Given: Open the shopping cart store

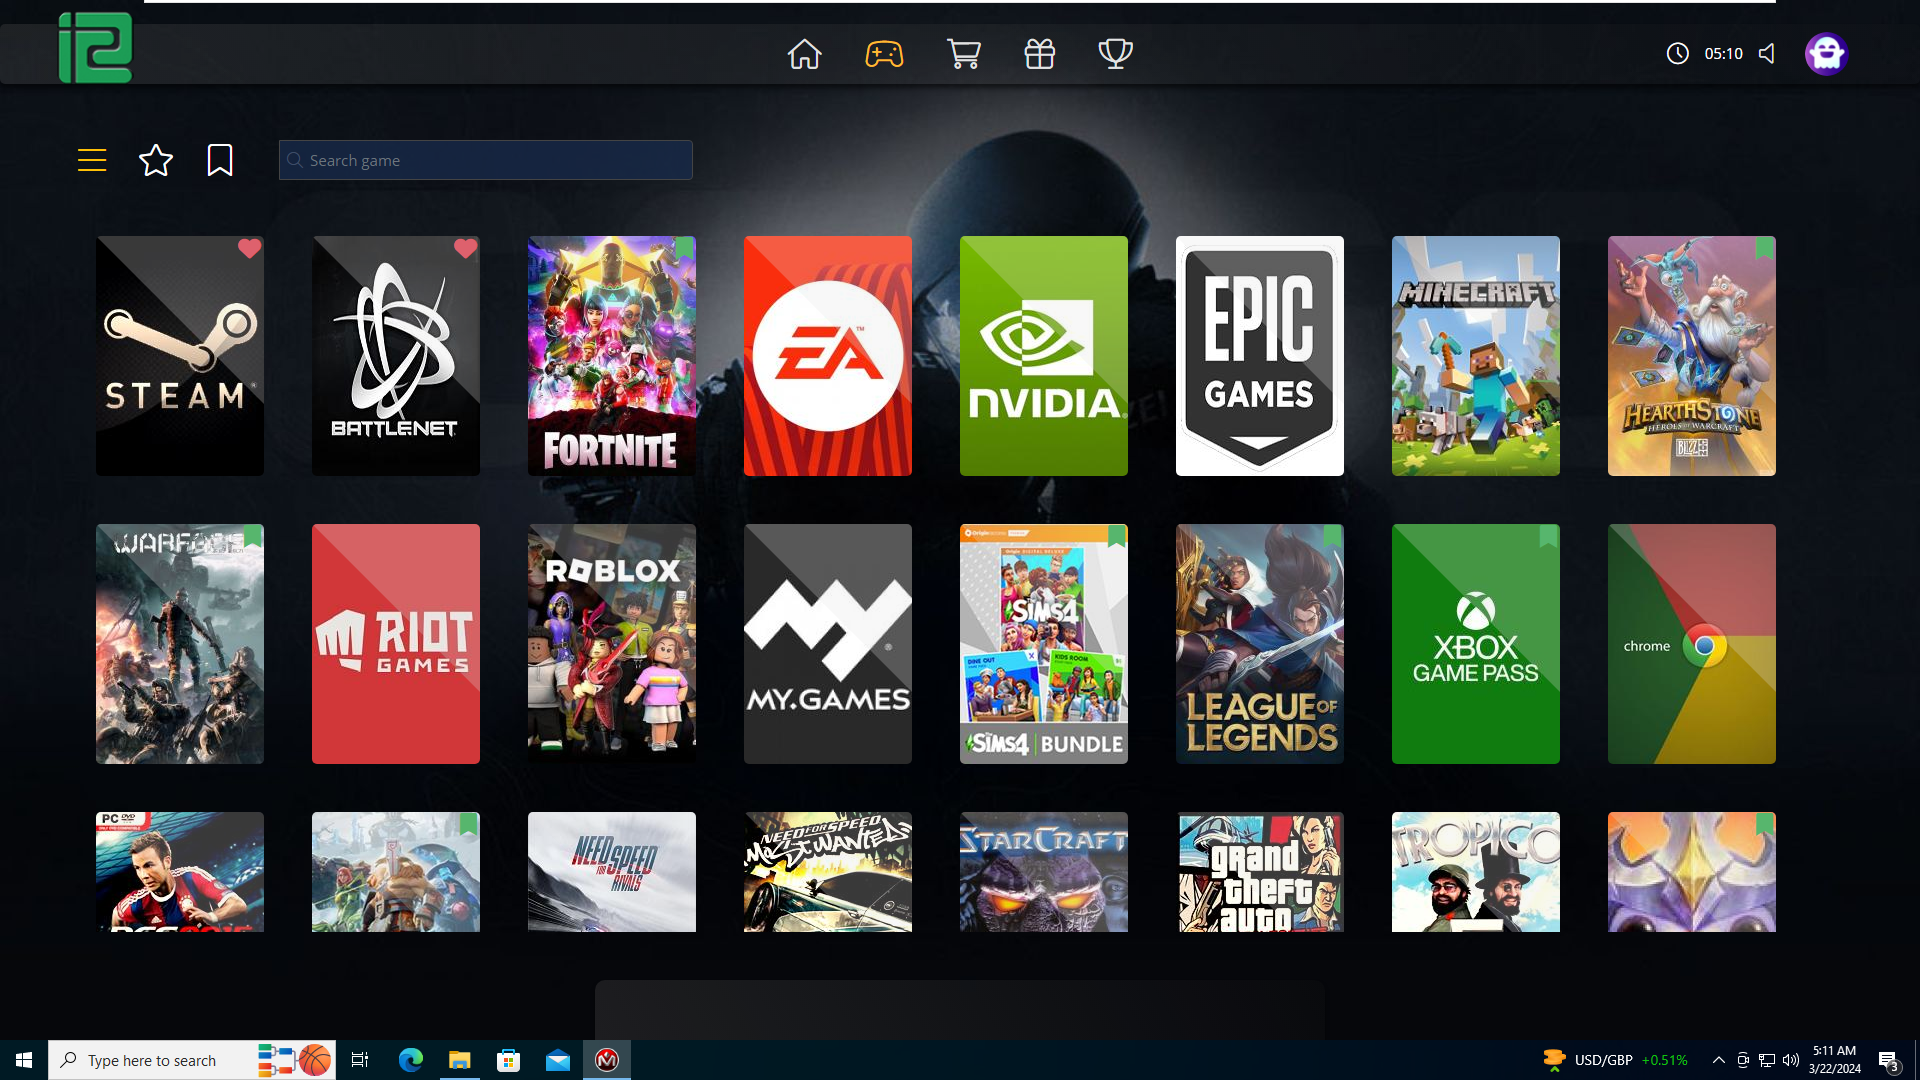Looking at the screenshot, I should tap(963, 54).
